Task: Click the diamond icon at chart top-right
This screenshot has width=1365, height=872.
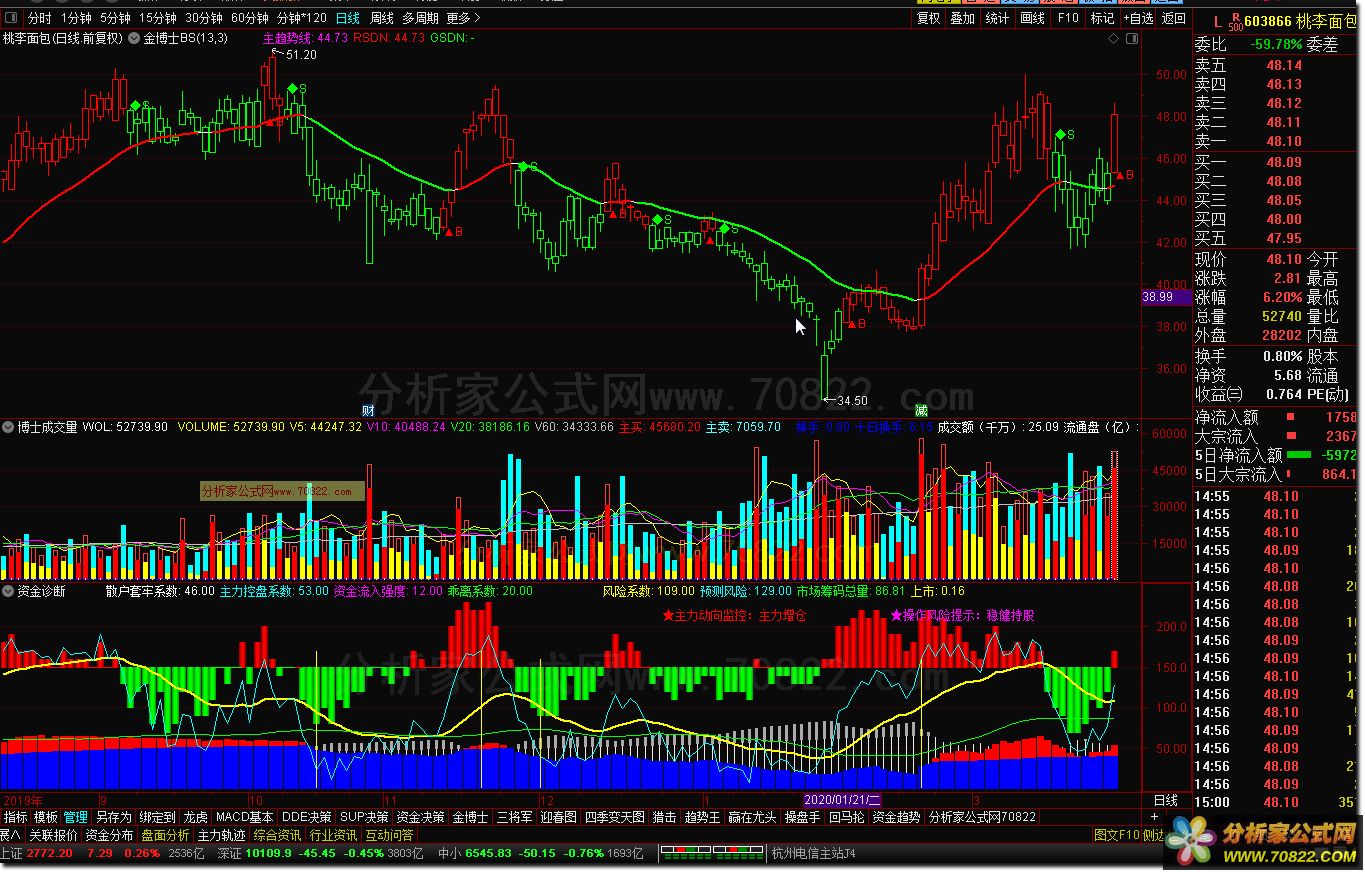Action: point(1113,39)
